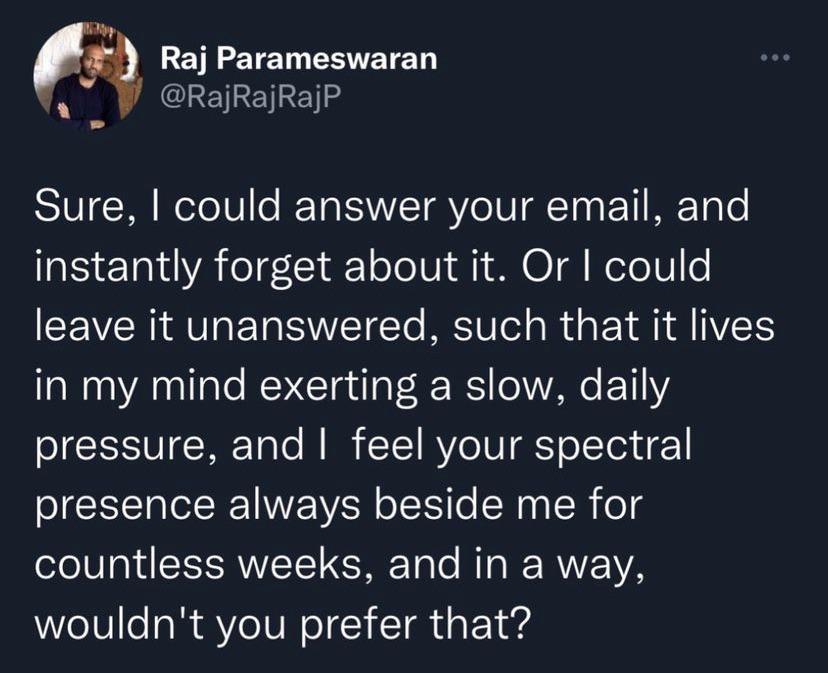This screenshot has width=828, height=673.
Task: Click the word 'countless' in the tweet
Action: [129, 564]
